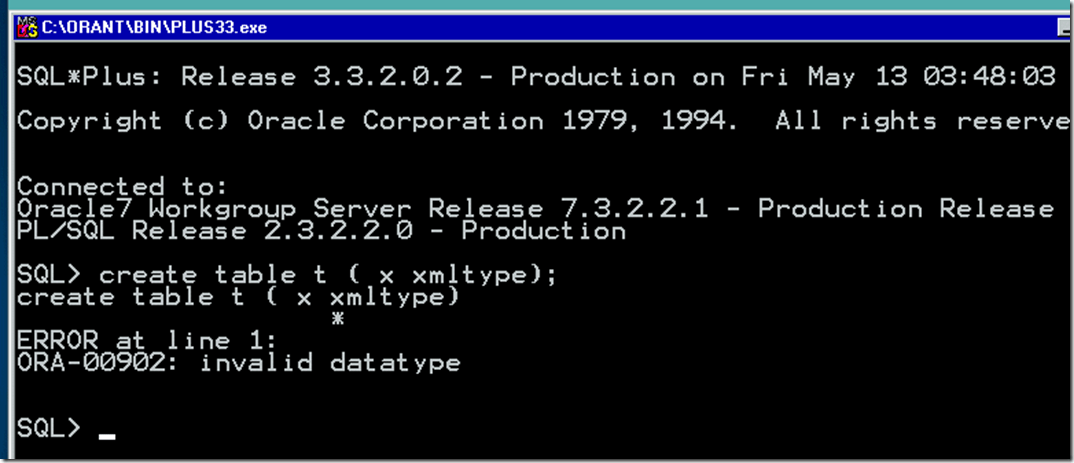Viewport: 1074px width, 463px height.
Task: Click the blinking cursor at the last SQL prompt
Action: (107, 436)
